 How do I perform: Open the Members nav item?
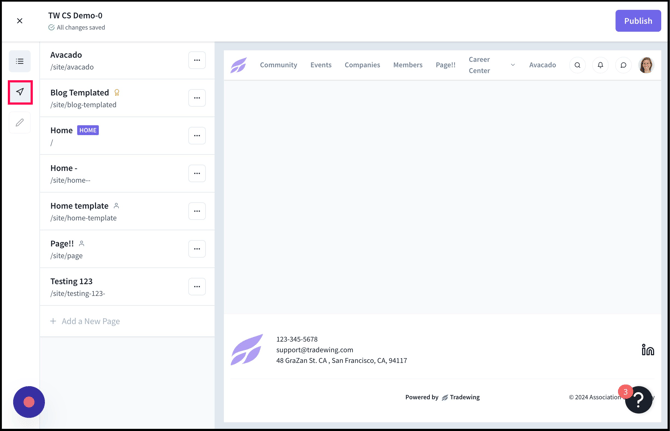click(408, 65)
